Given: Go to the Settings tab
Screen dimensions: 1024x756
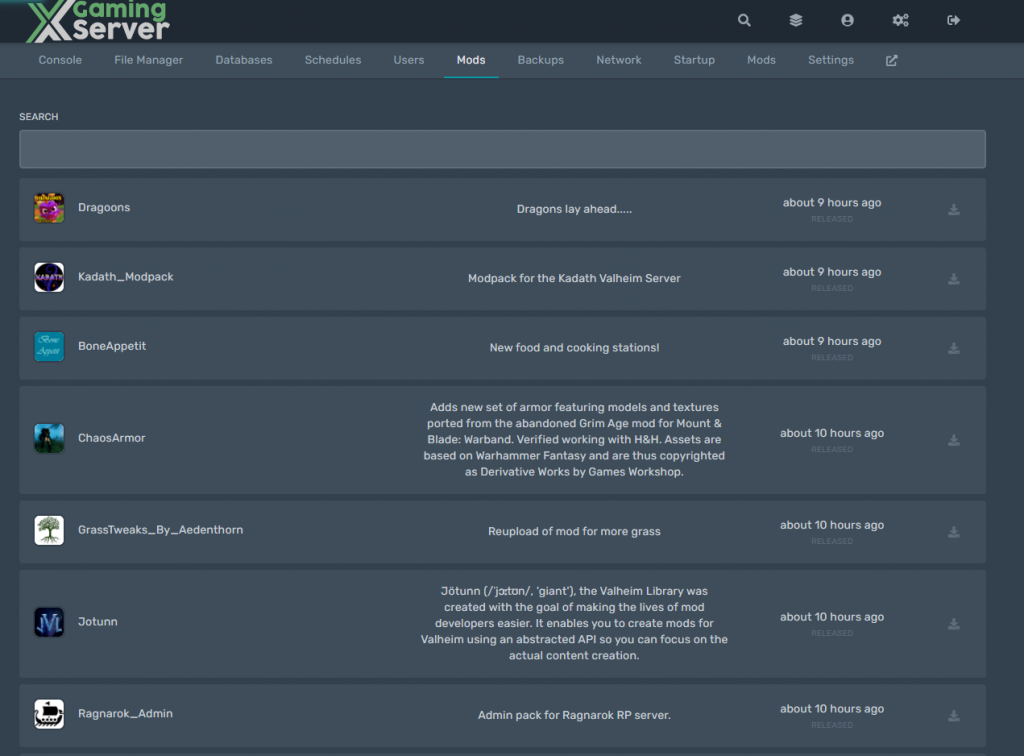Looking at the screenshot, I should [831, 60].
